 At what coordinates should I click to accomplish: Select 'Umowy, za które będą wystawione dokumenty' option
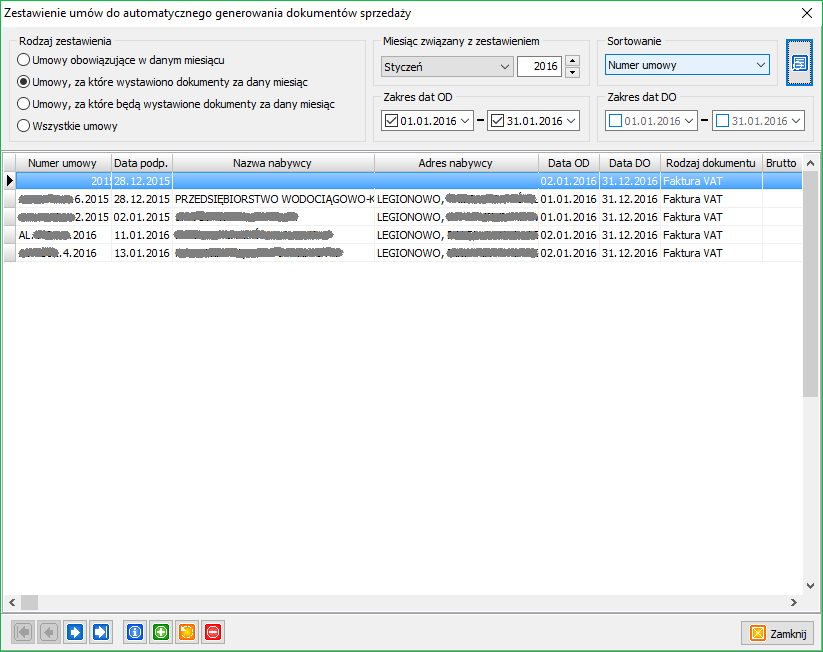(24, 104)
